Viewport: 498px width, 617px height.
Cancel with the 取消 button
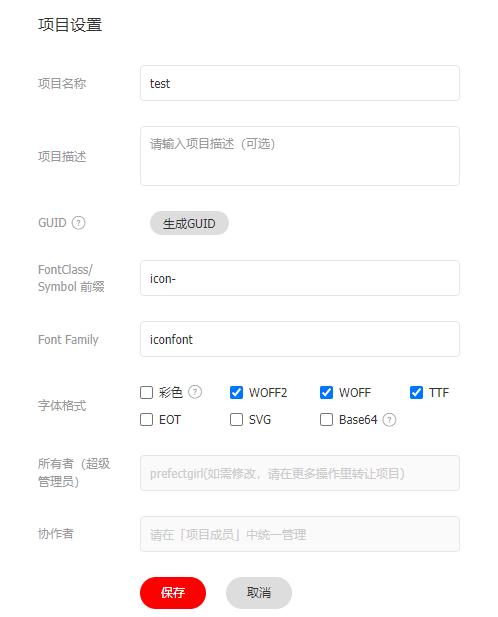pyautogui.click(x=259, y=593)
